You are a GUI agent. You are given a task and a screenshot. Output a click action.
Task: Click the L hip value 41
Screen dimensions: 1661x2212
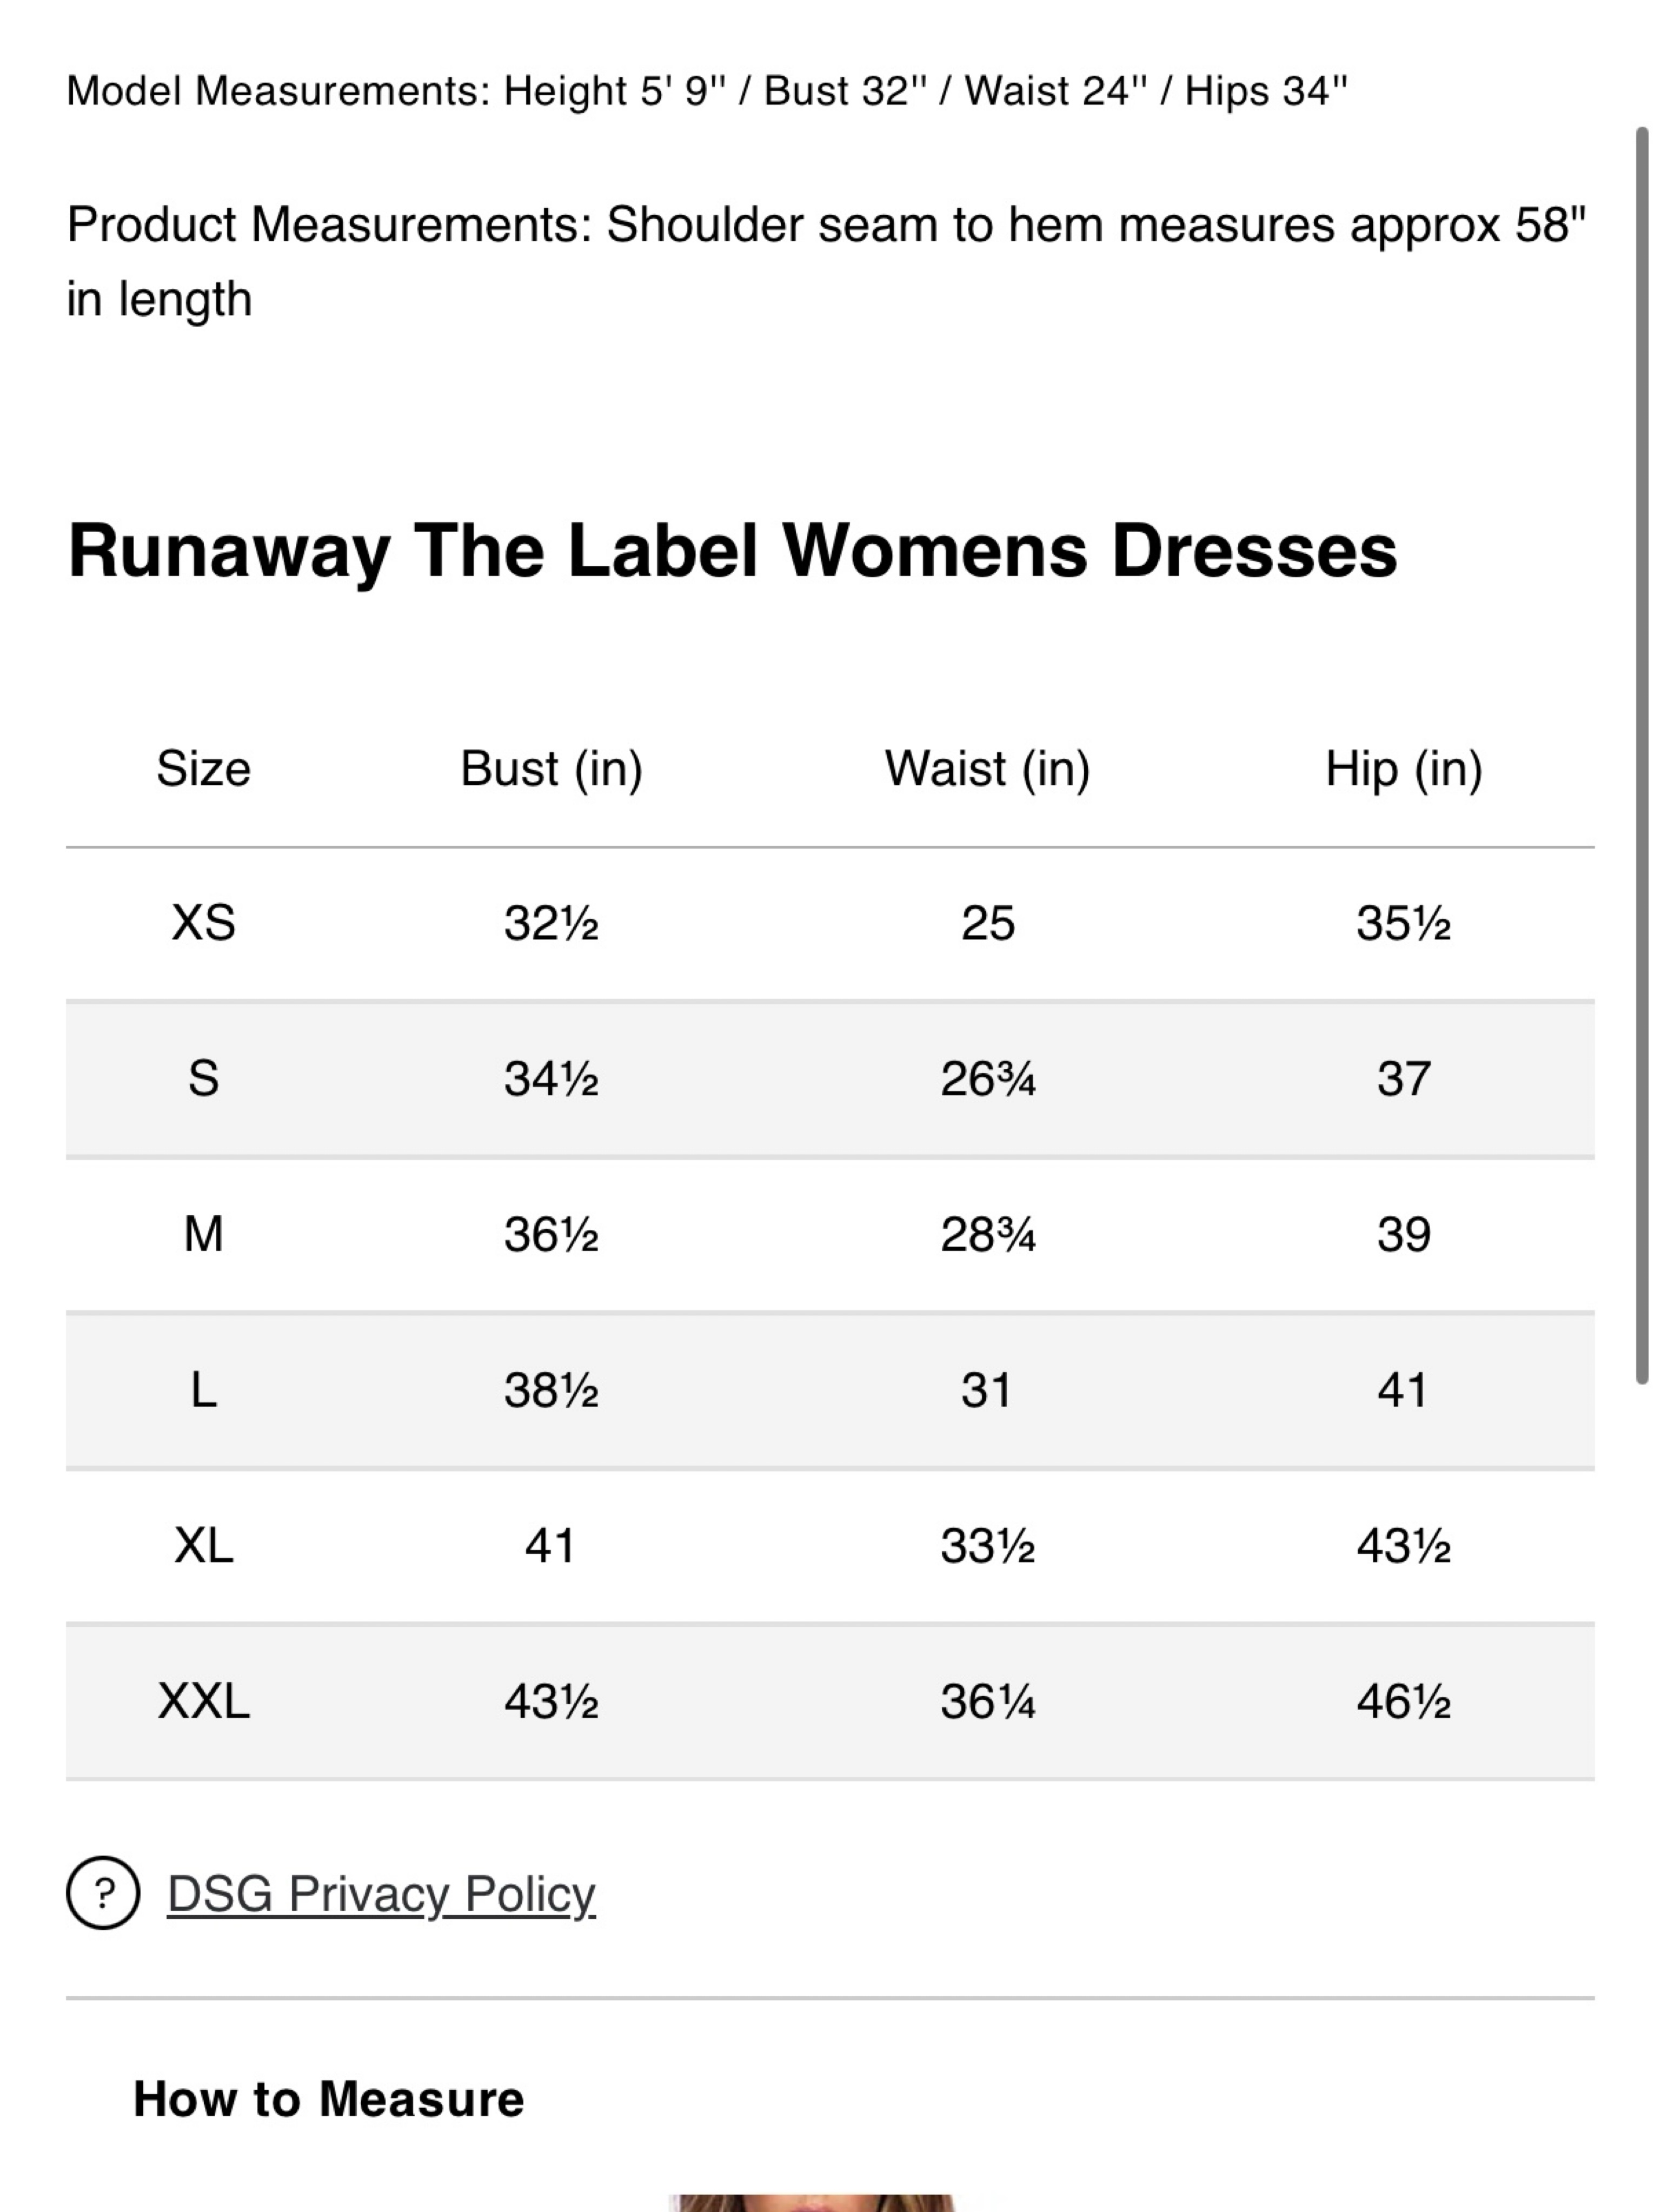tap(1402, 1390)
